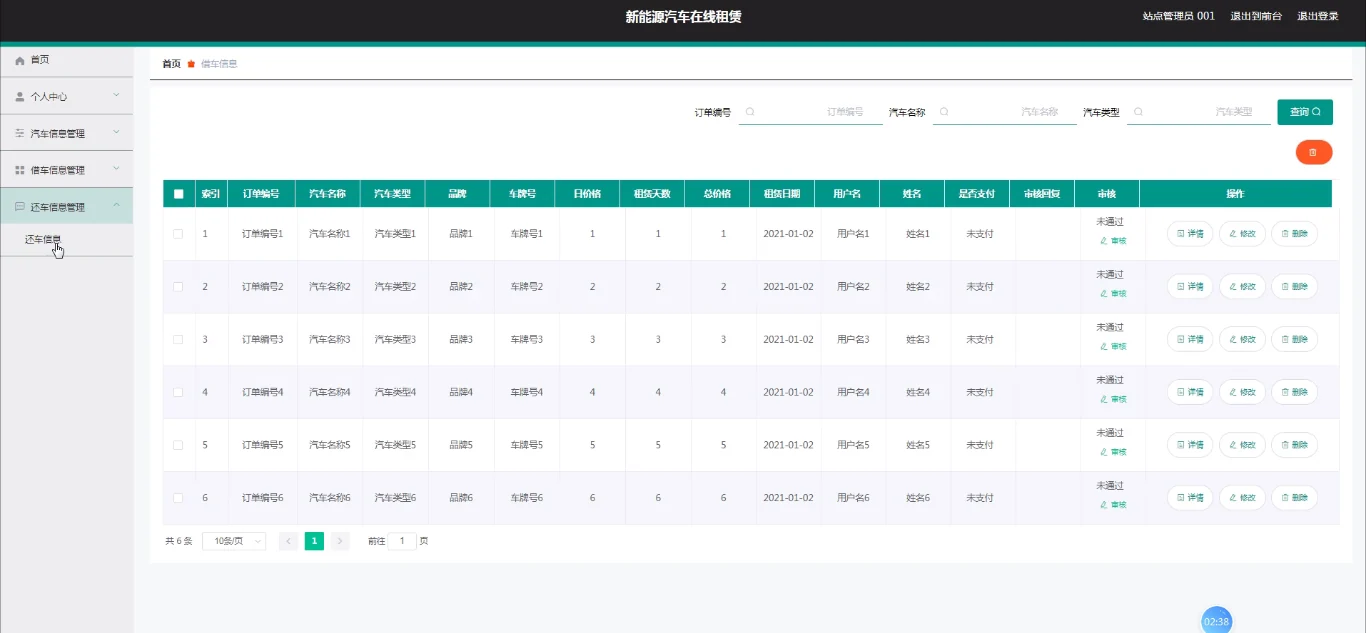This screenshot has height=633, width=1366.
Task: Click the next page arrow
Action: pyautogui.click(x=340, y=541)
